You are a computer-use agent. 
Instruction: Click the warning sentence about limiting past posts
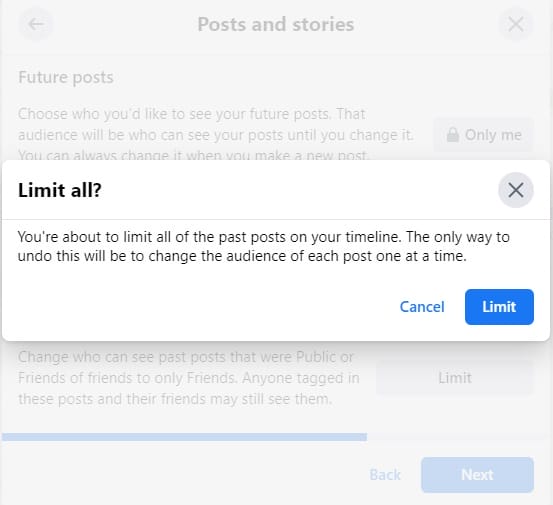coord(263,247)
